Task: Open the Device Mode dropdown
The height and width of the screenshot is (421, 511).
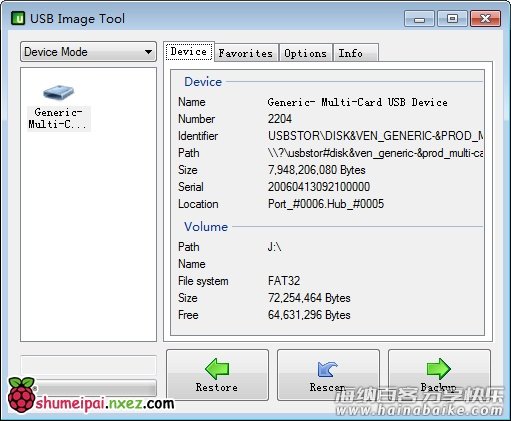Action: 88,52
